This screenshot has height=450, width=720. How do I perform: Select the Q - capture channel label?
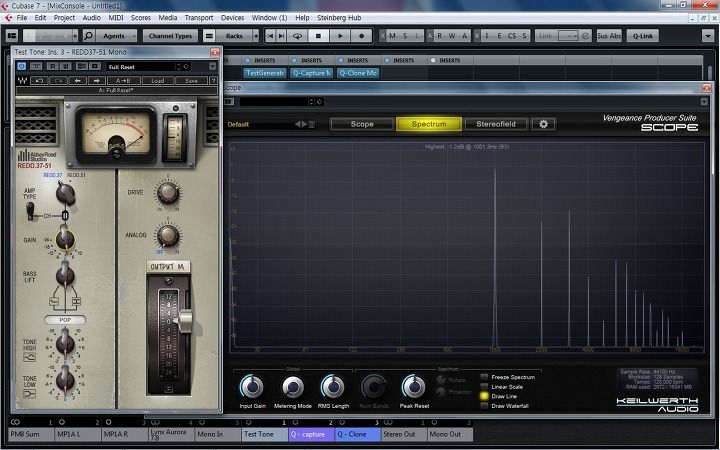coord(311,434)
